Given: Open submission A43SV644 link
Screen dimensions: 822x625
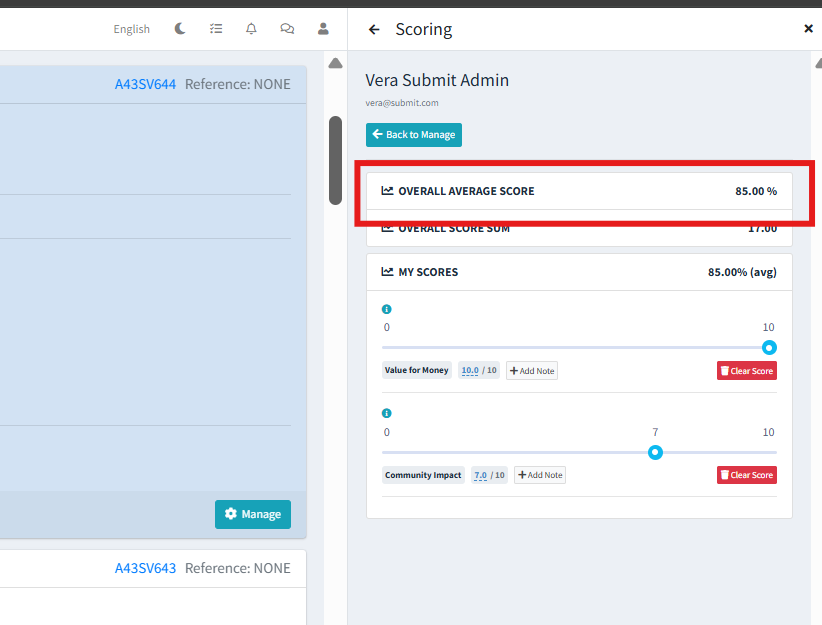Looking at the screenshot, I should [145, 84].
